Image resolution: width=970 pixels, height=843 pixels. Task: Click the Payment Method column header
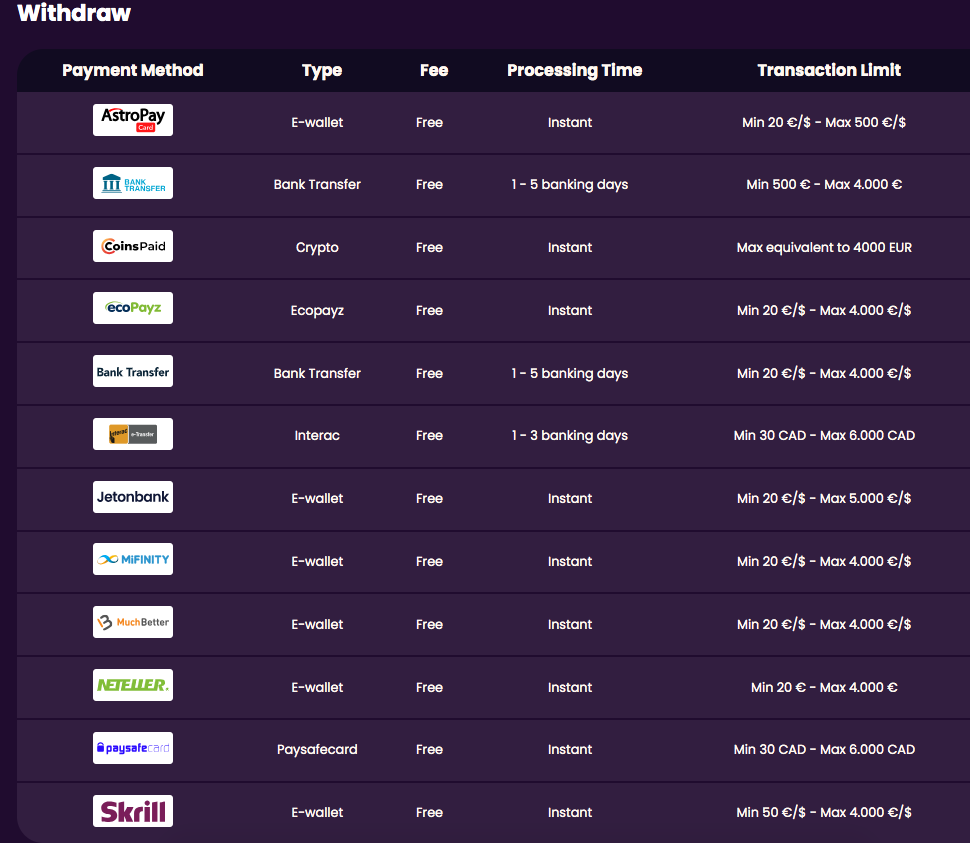pyautogui.click(x=133, y=70)
